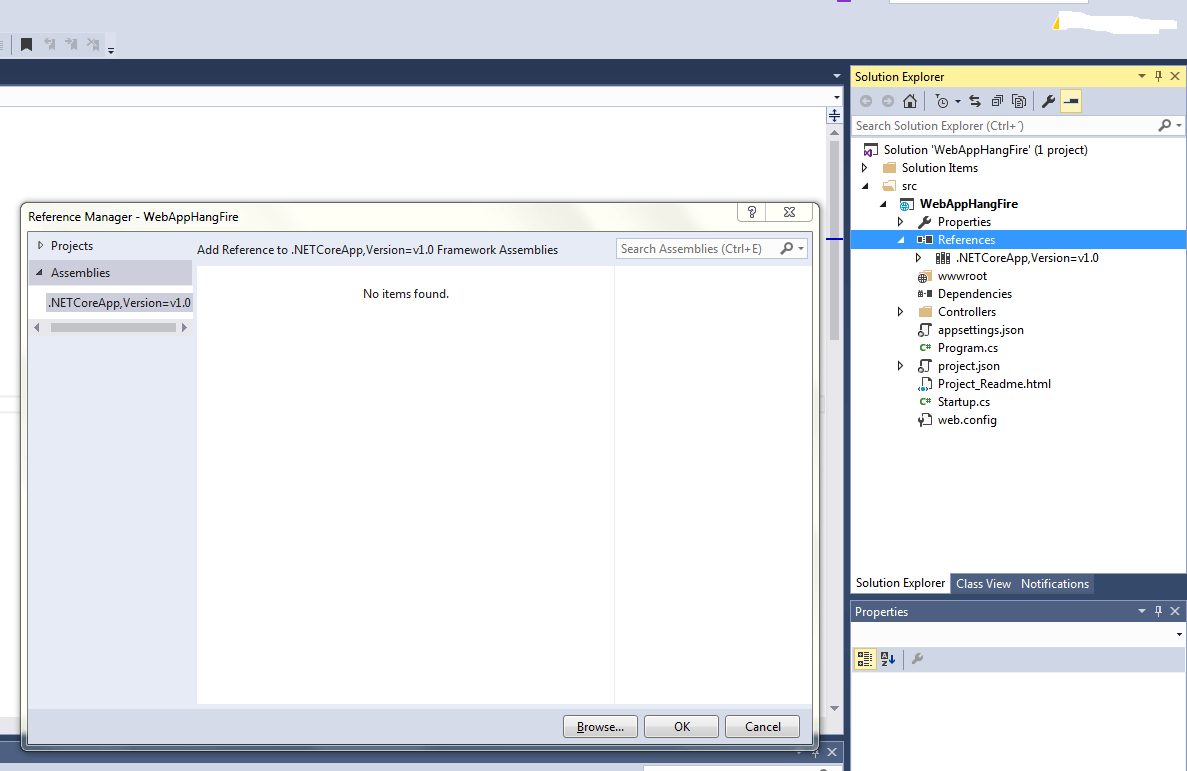
Task: Expand the project.json node
Action: click(901, 366)
